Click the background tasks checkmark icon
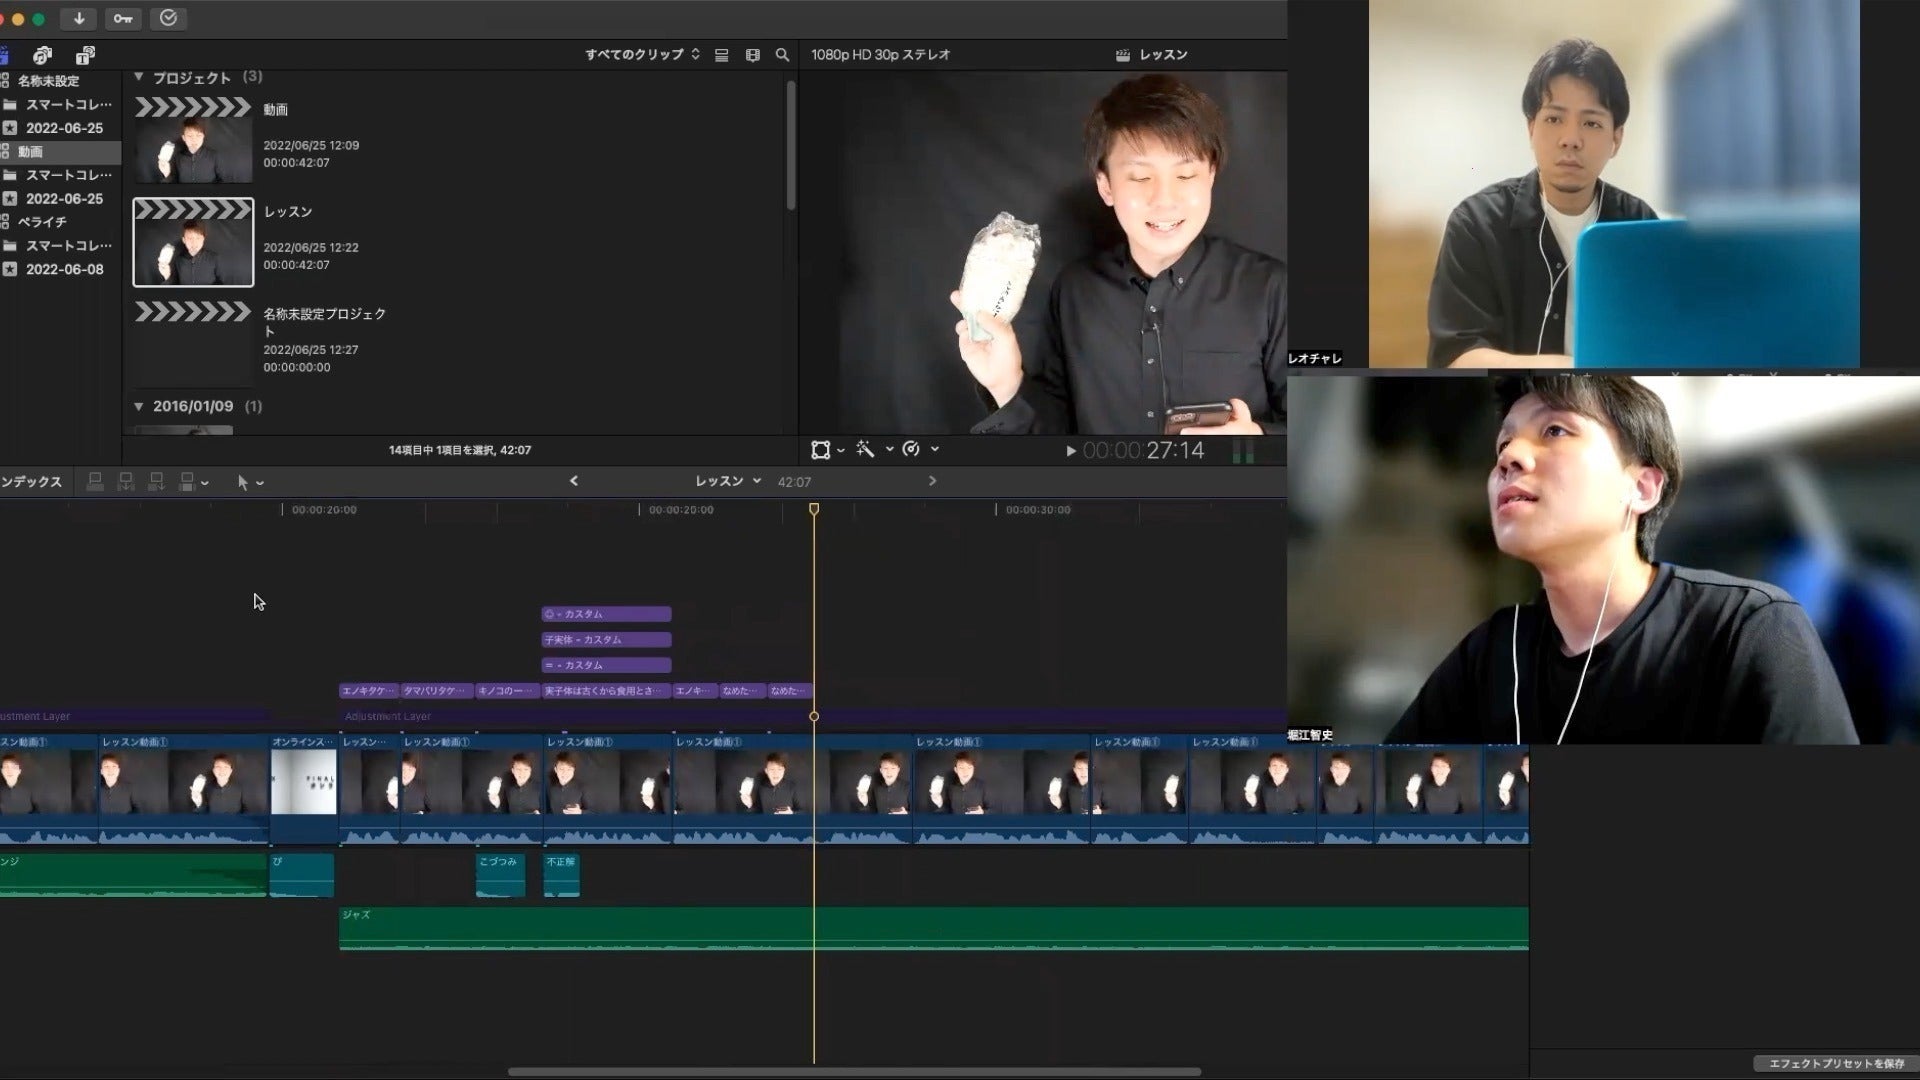The width and height of the screenshot is (1920, 1080). (x=168, y=18)
